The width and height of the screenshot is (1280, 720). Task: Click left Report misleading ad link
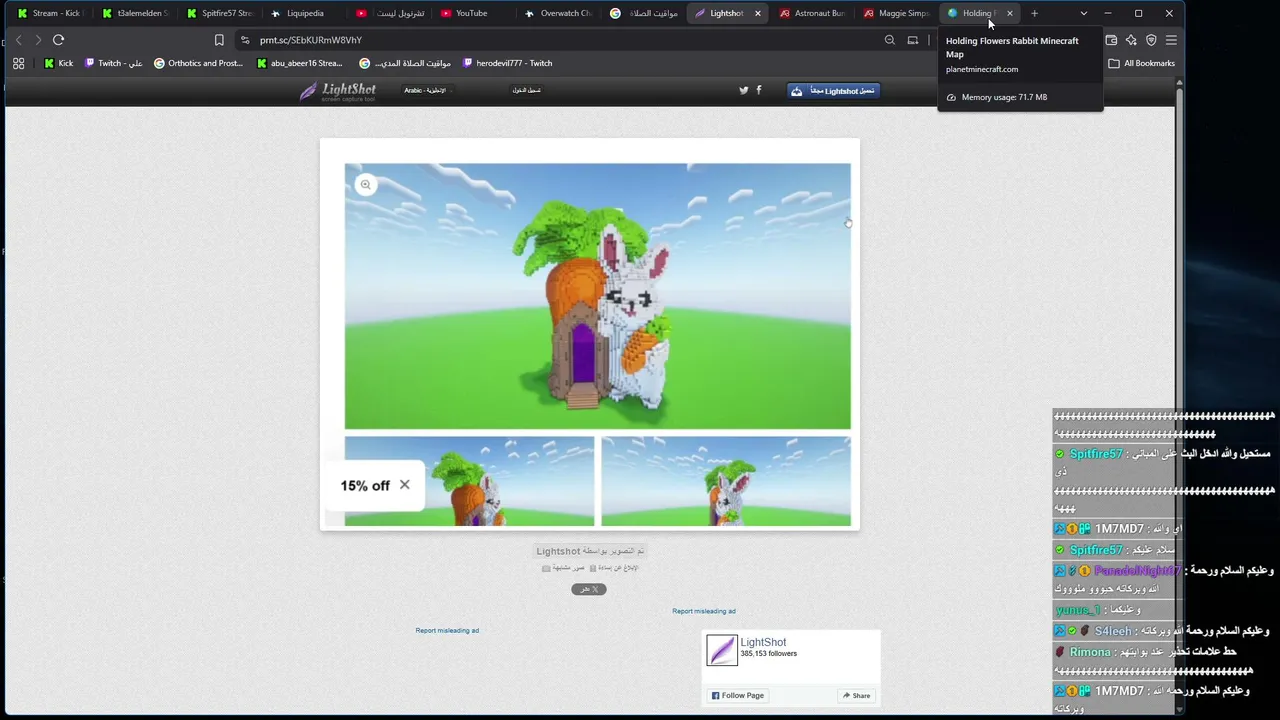point(447,630)
